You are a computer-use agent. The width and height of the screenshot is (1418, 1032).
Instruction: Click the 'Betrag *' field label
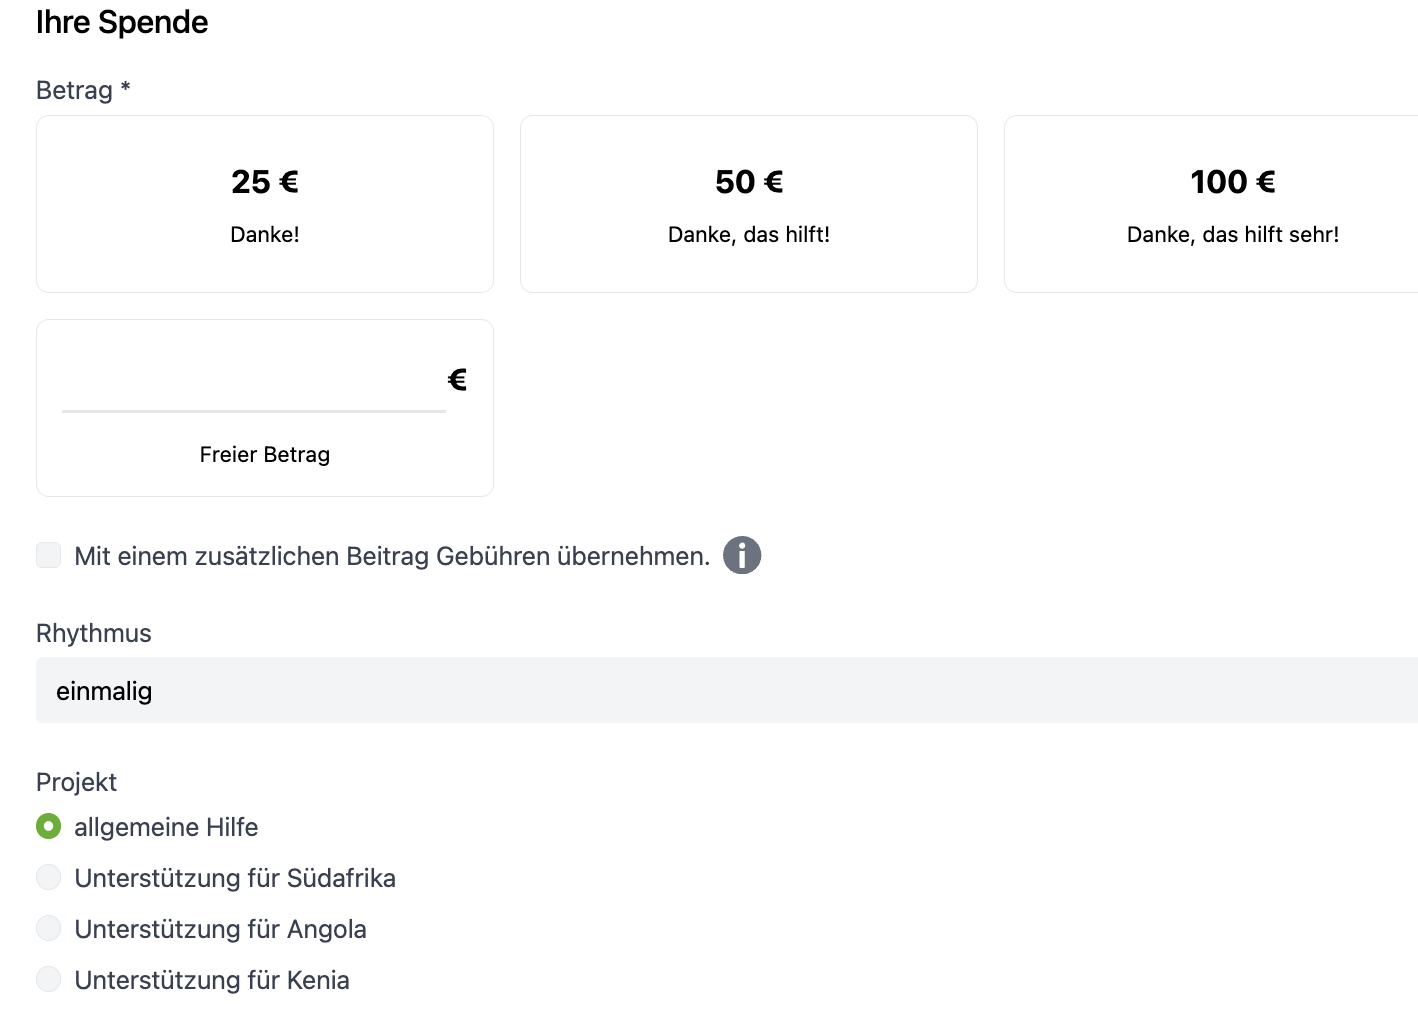[84, 90]
